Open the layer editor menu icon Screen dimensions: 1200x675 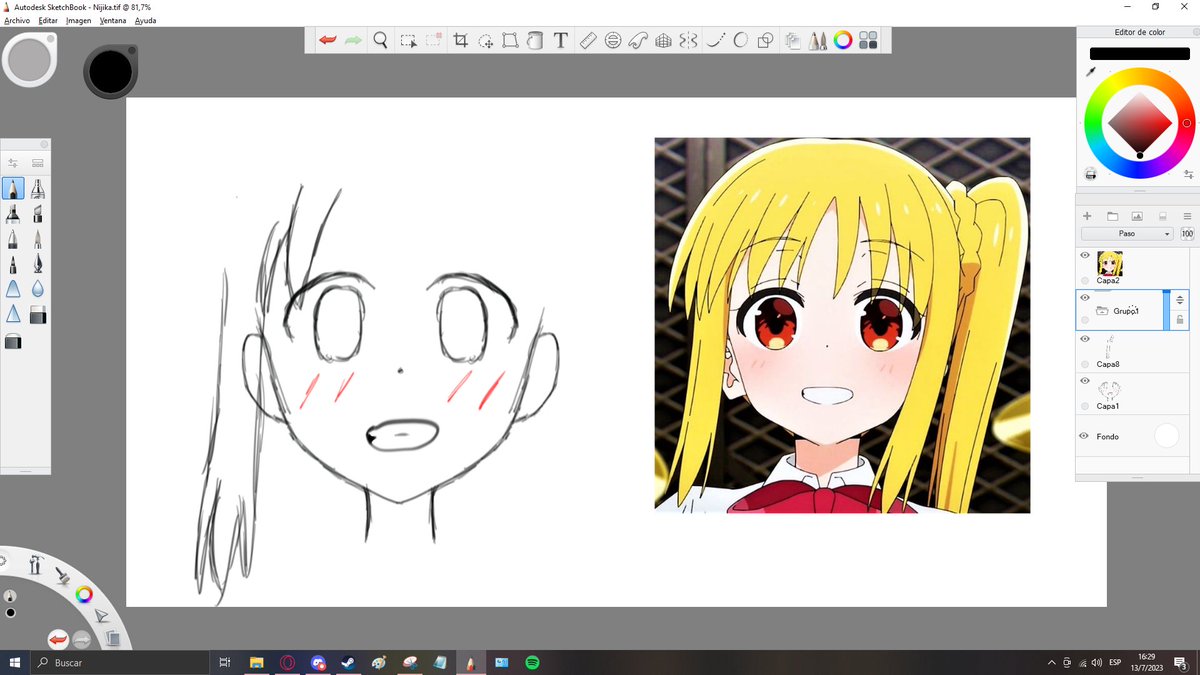tap(1187, 216)
